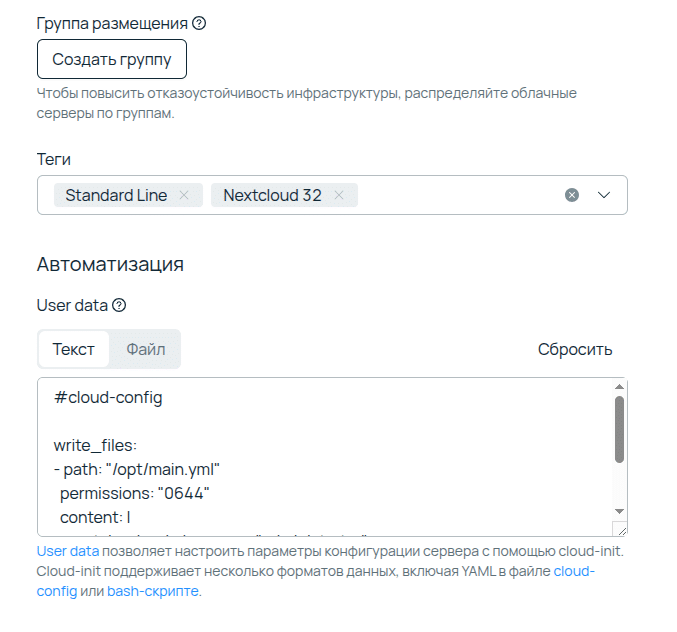Remove the Nextcloud 32 tag

[339, 195]
